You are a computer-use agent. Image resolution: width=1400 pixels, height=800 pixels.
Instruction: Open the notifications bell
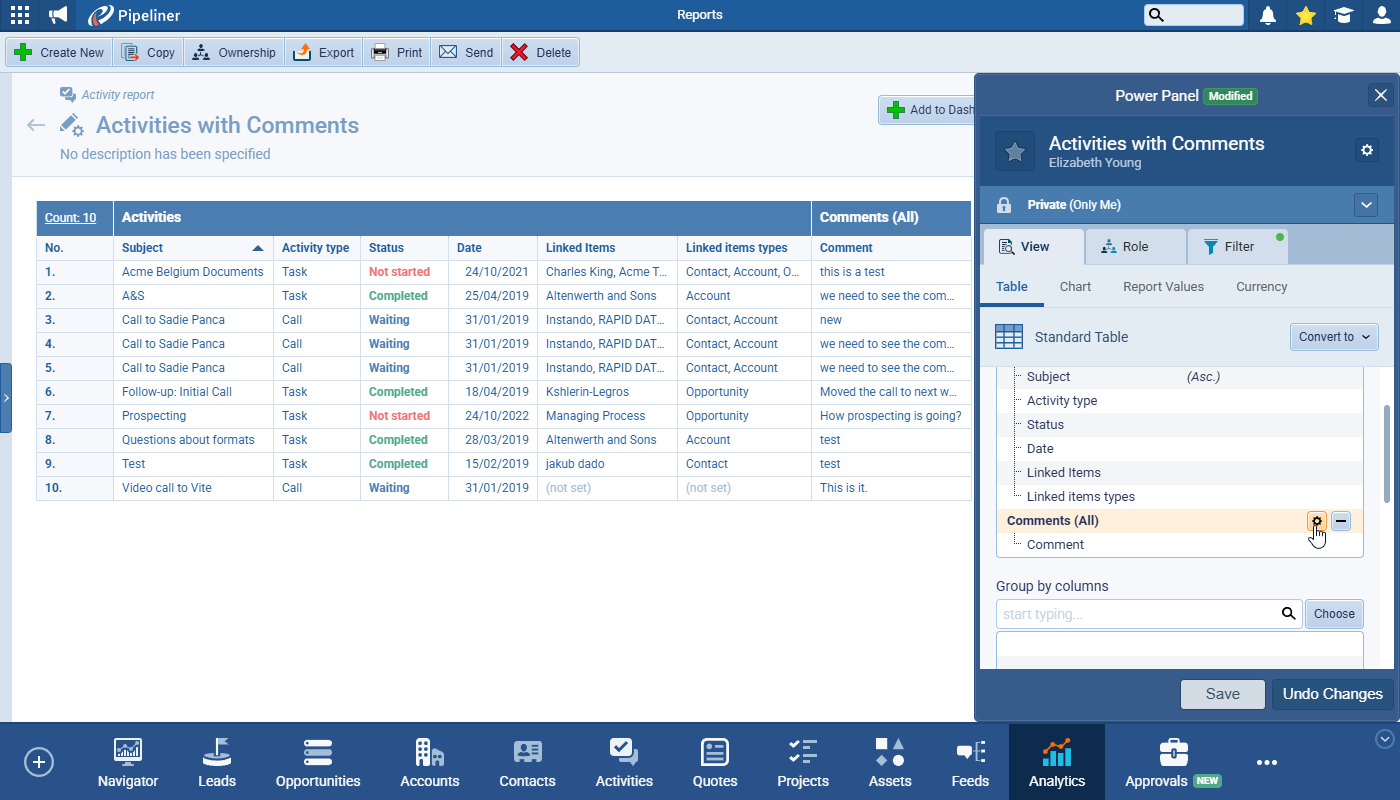point(1268,15)
